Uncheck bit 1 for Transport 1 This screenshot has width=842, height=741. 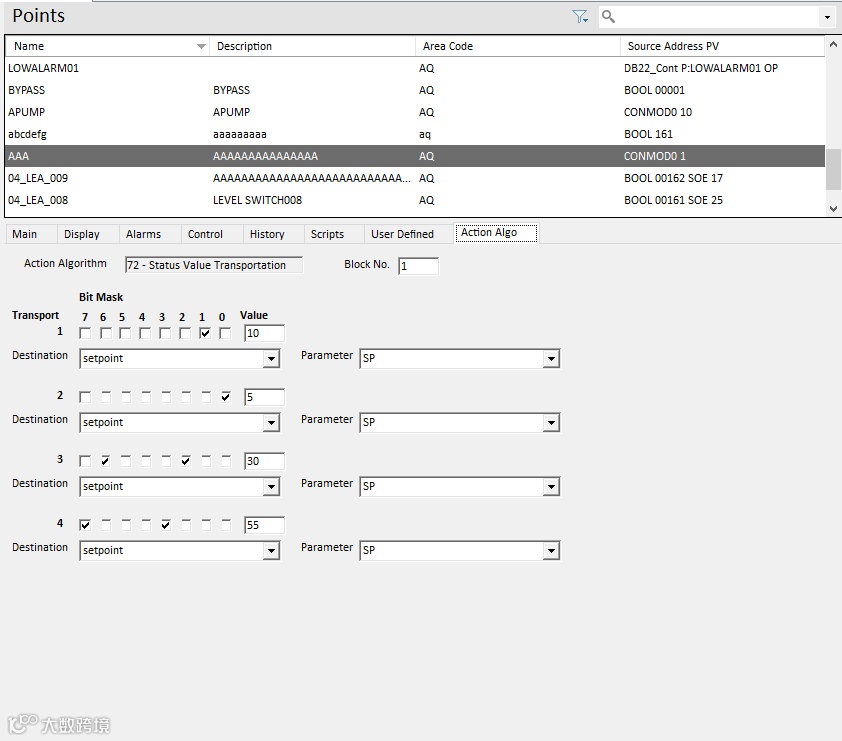coord(205,333)
